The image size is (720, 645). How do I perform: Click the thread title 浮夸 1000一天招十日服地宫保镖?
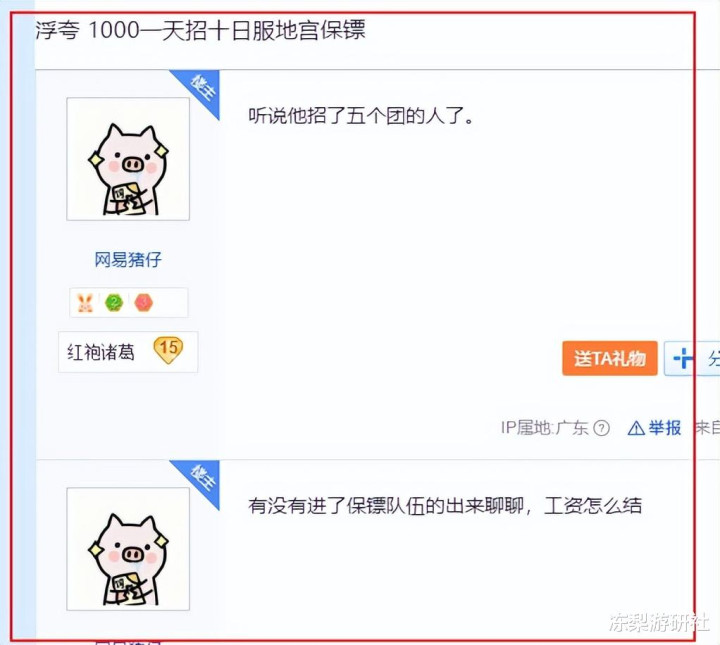click(200, 30)
